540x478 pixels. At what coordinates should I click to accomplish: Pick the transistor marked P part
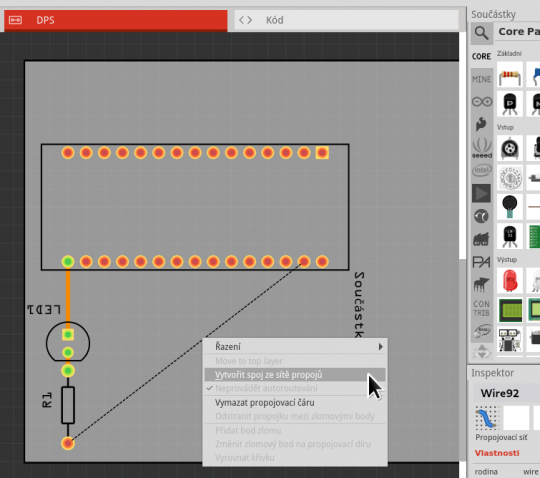click(x=510, y=104)
